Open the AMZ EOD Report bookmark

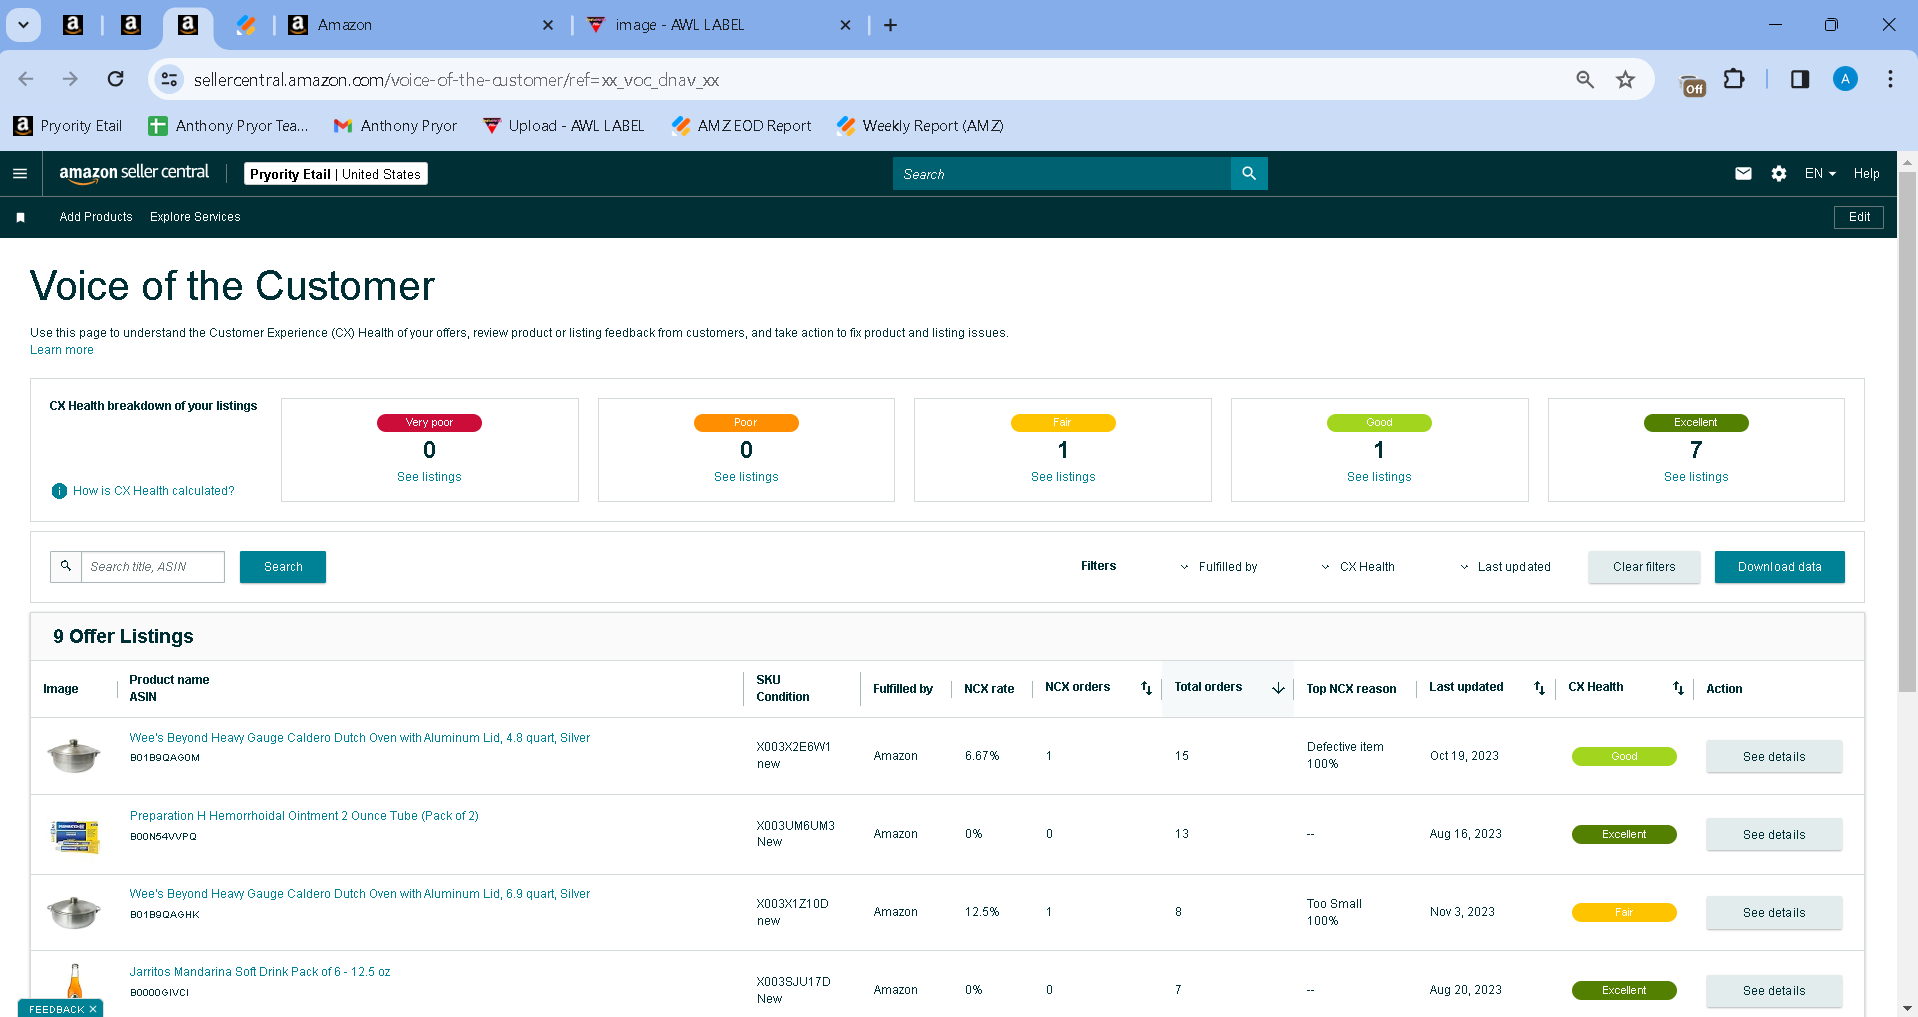pyautogui.click(x=742, y=126)
